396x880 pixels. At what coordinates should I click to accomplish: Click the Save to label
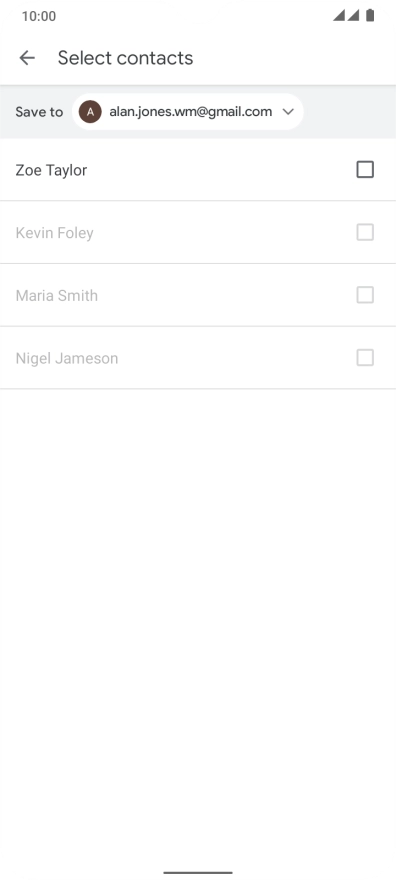pos(39,112)
